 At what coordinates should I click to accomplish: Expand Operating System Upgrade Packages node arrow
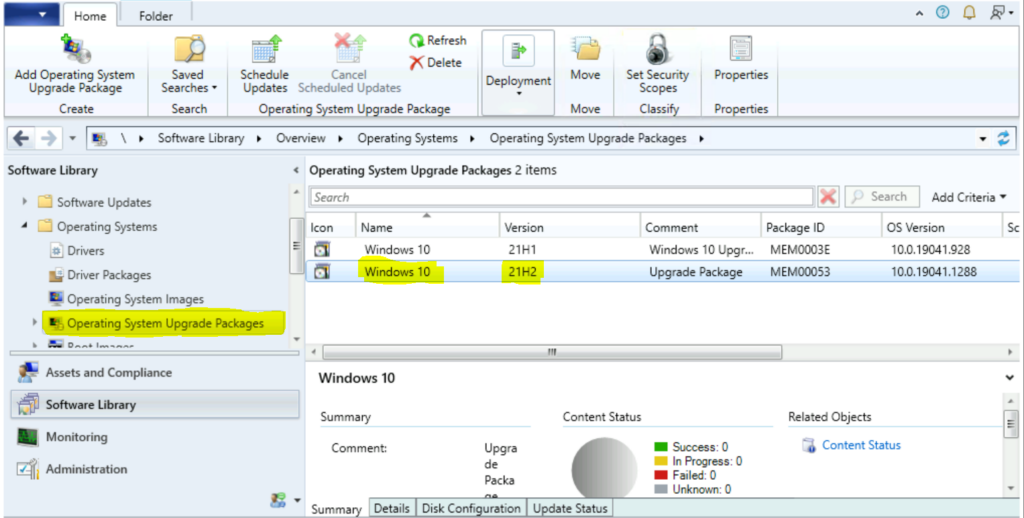[x=35, y=323]
